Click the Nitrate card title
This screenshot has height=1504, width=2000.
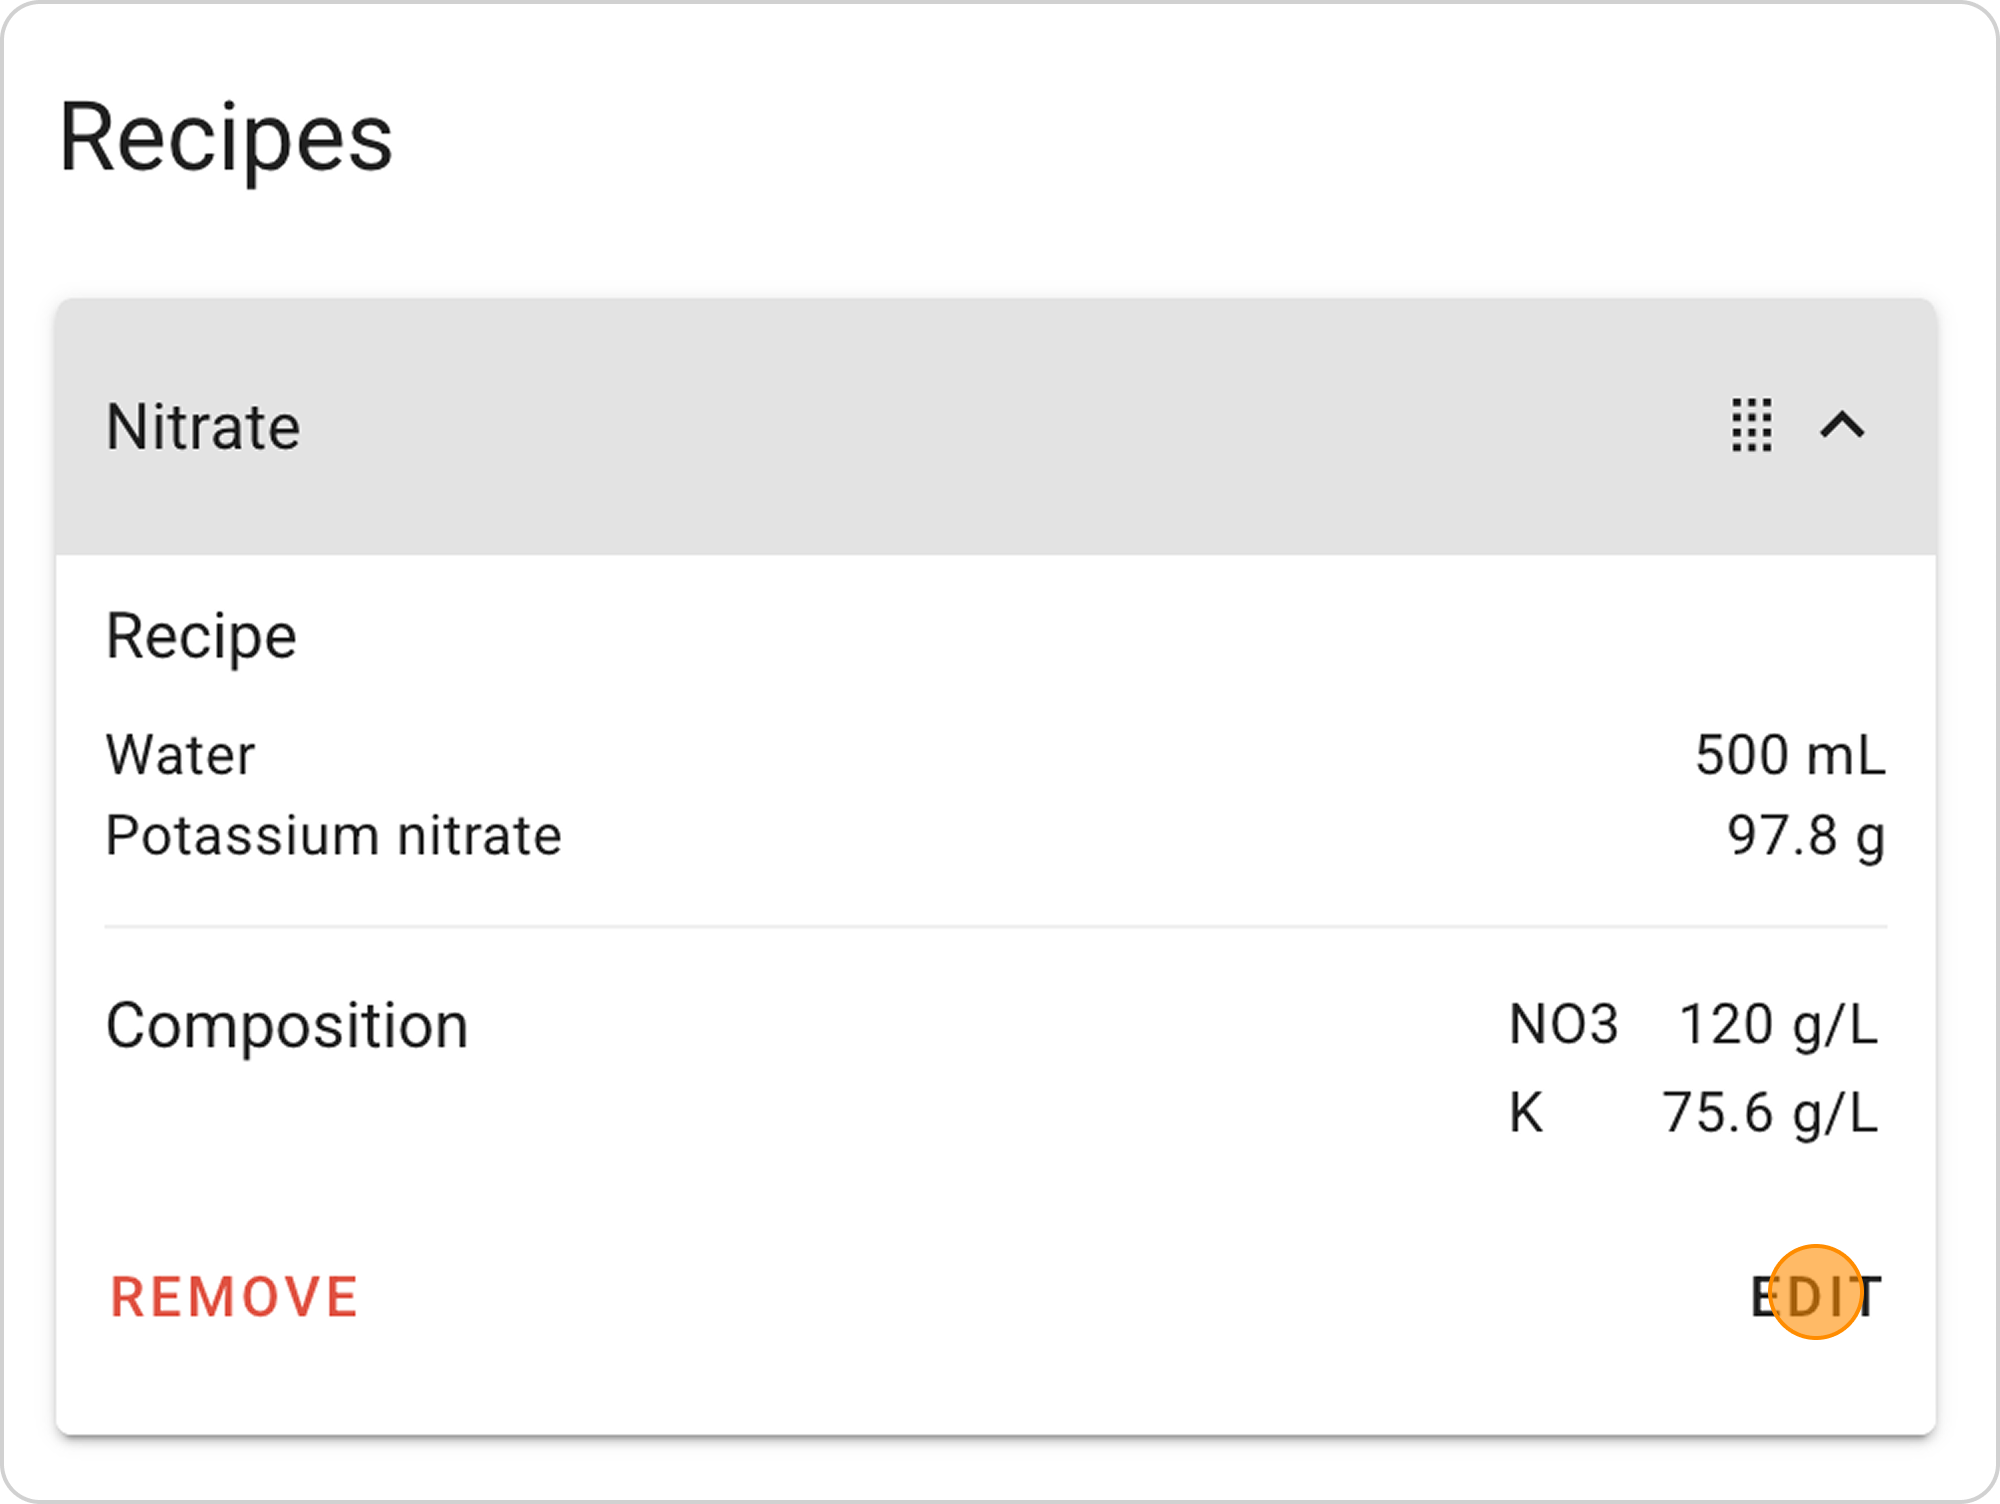pos(203,427)
